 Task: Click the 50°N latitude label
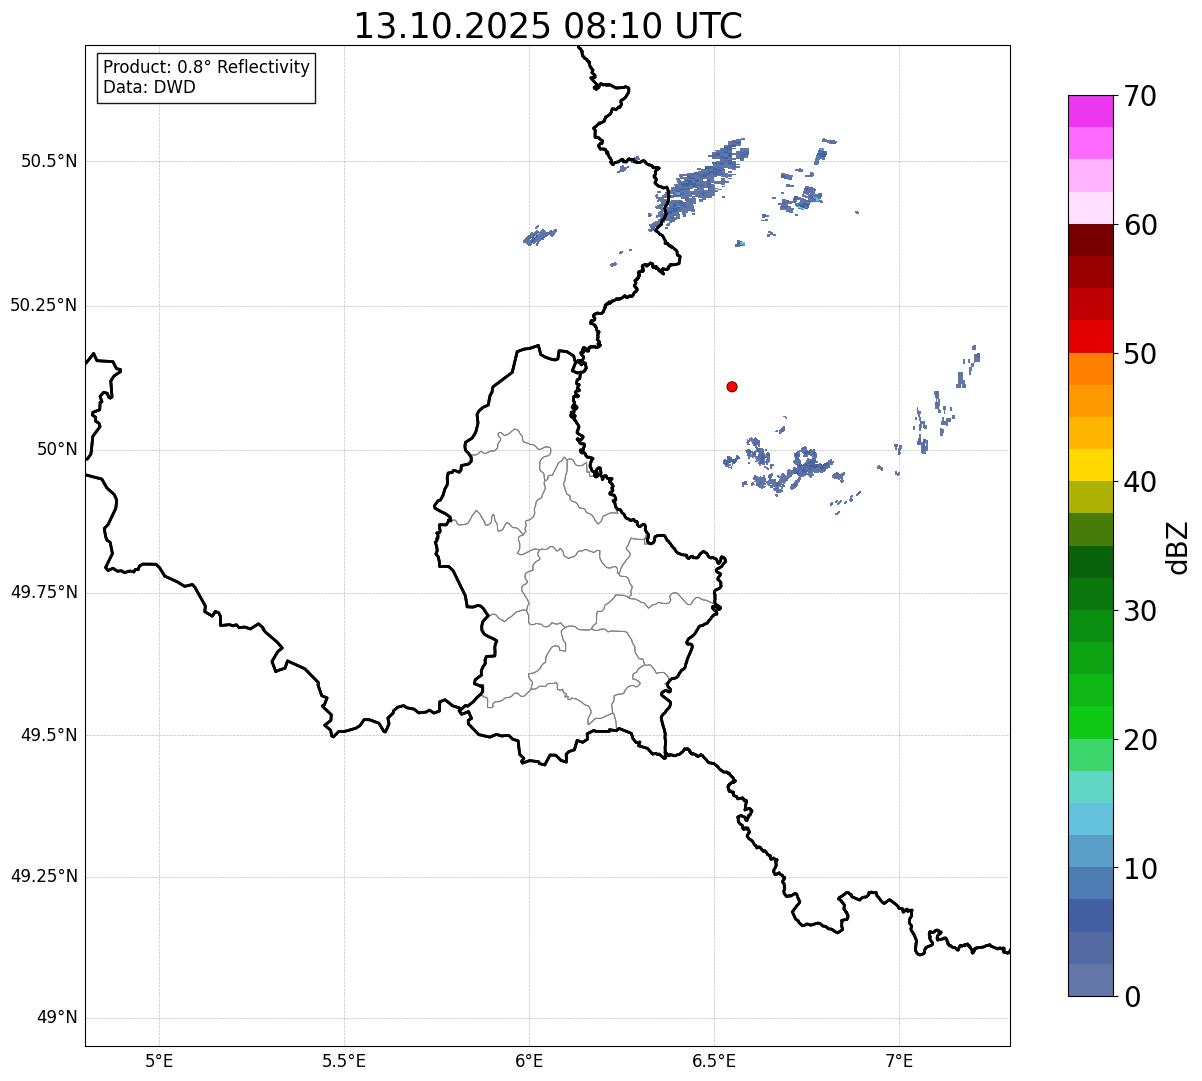(58, 449)
